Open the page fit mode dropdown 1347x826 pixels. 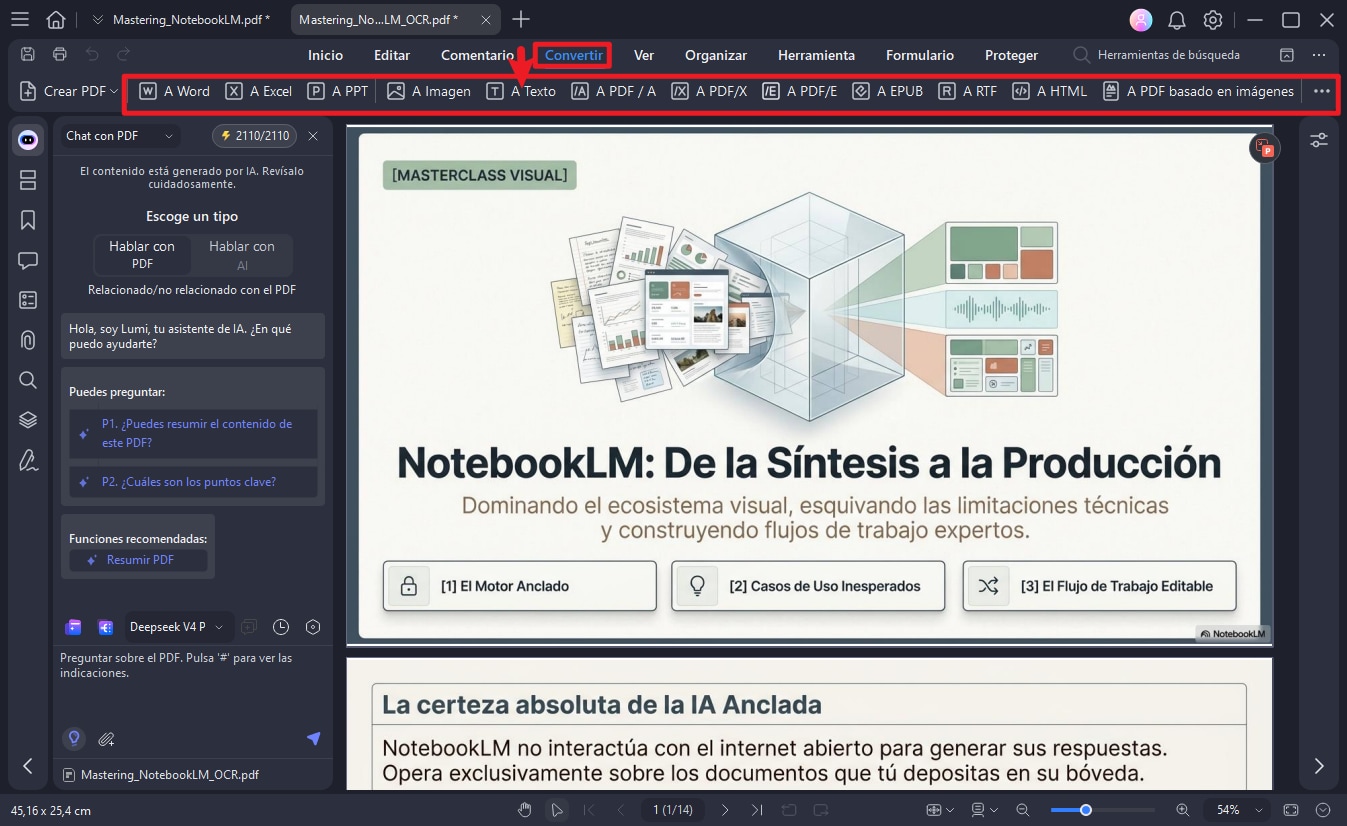(x=939, y=810)
